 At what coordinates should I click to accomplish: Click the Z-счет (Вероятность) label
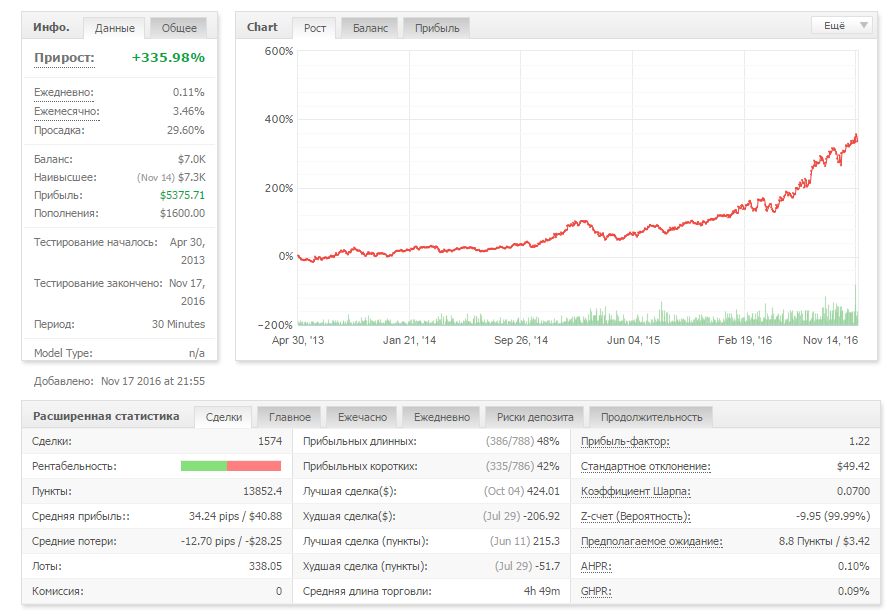click(635, 516)
